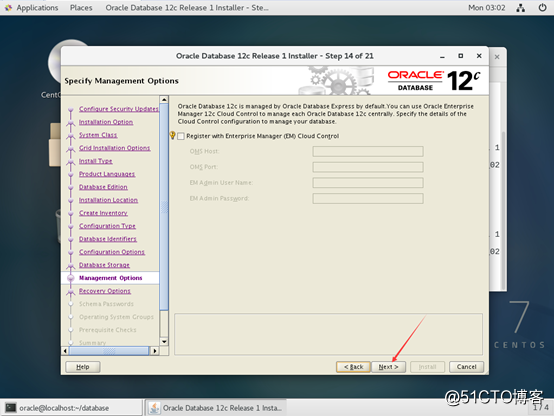Click the installer title in top panel

click(x=187, y=7)
